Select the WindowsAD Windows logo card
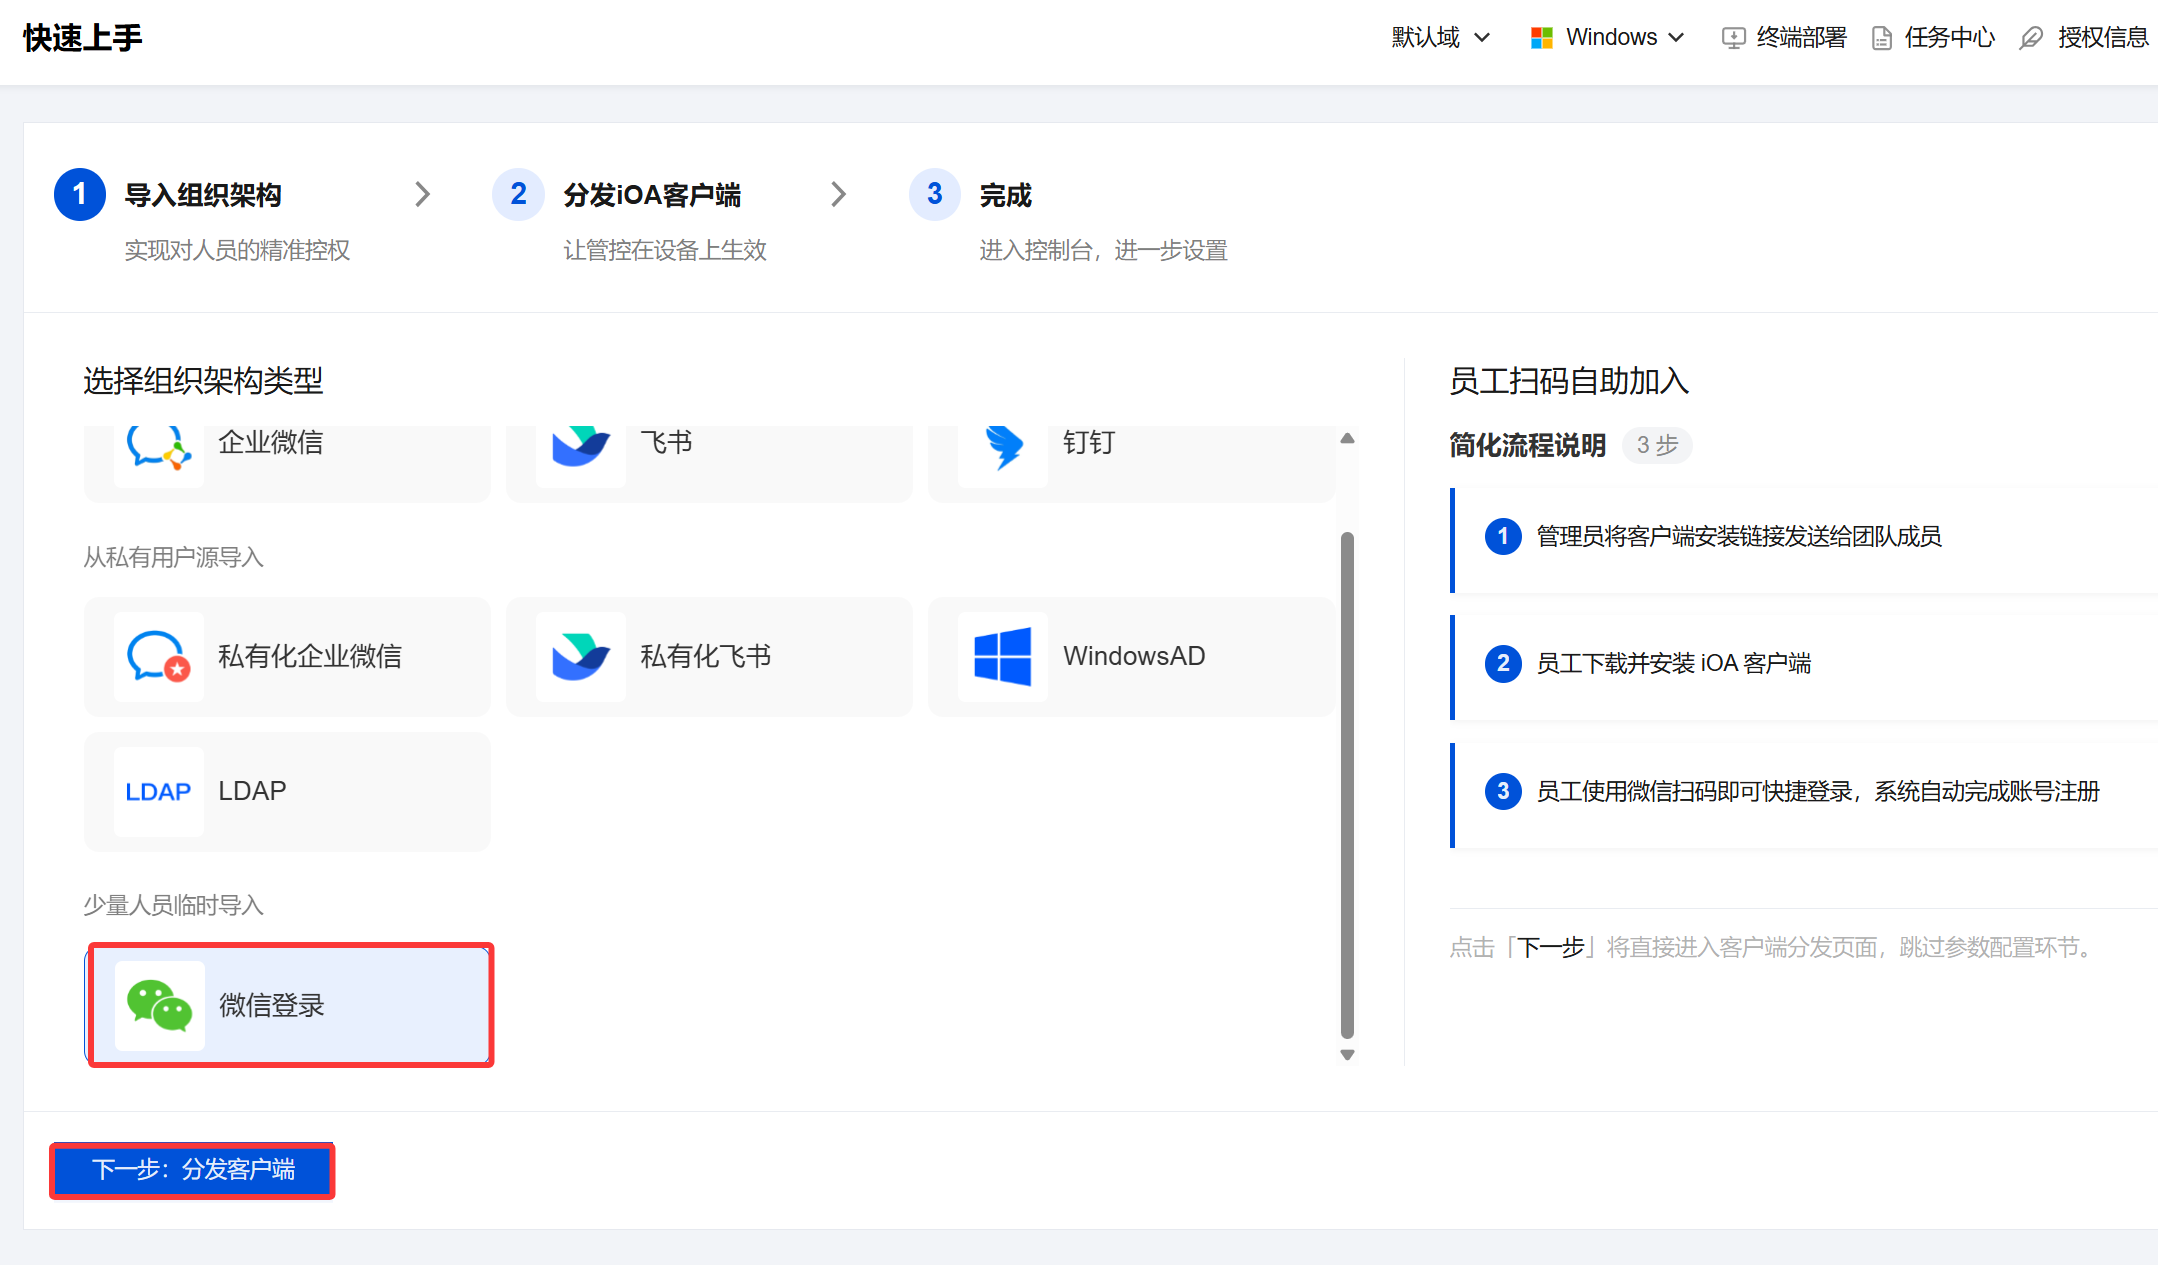Image resolution: width=2158 pixels, height=1265 pixels. (1003, 657)
